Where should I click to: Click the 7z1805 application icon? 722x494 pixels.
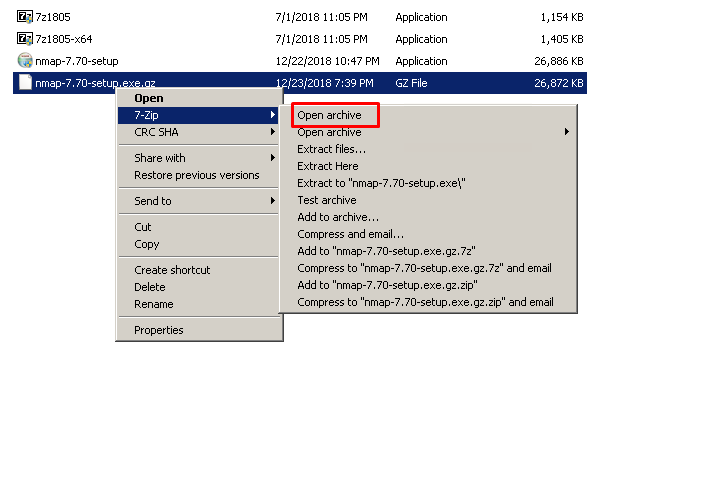(25, 17)
